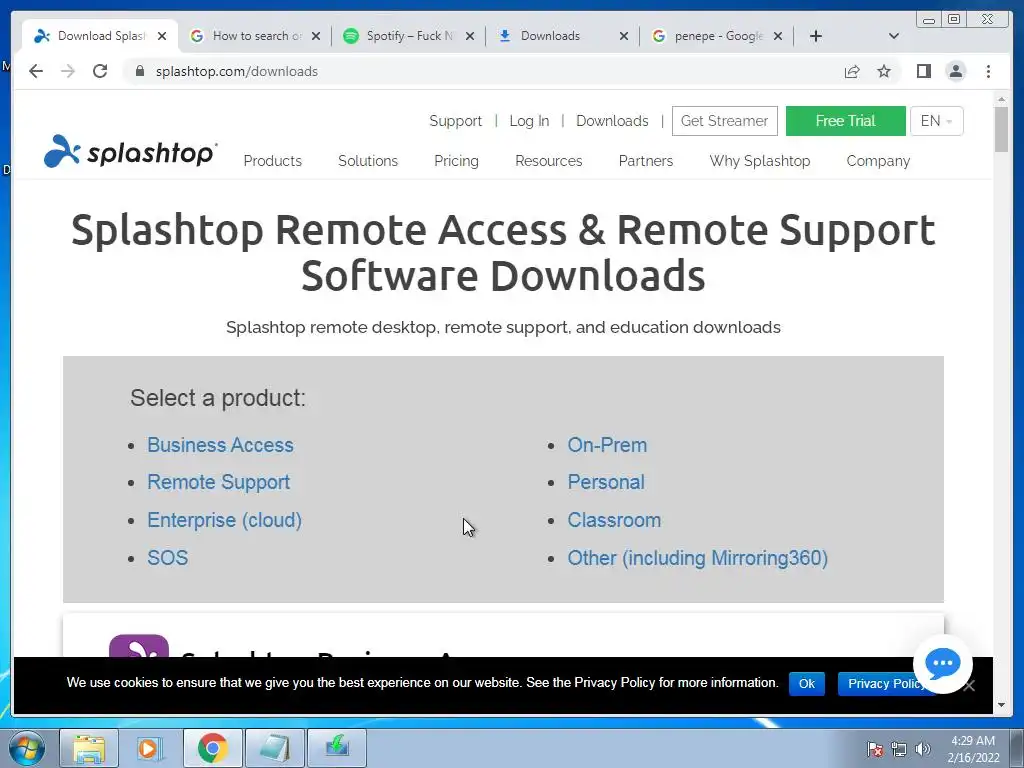Screen dimensions: 1024x768
Task: Click the green Free Trial button
Action: click(845, 121)
